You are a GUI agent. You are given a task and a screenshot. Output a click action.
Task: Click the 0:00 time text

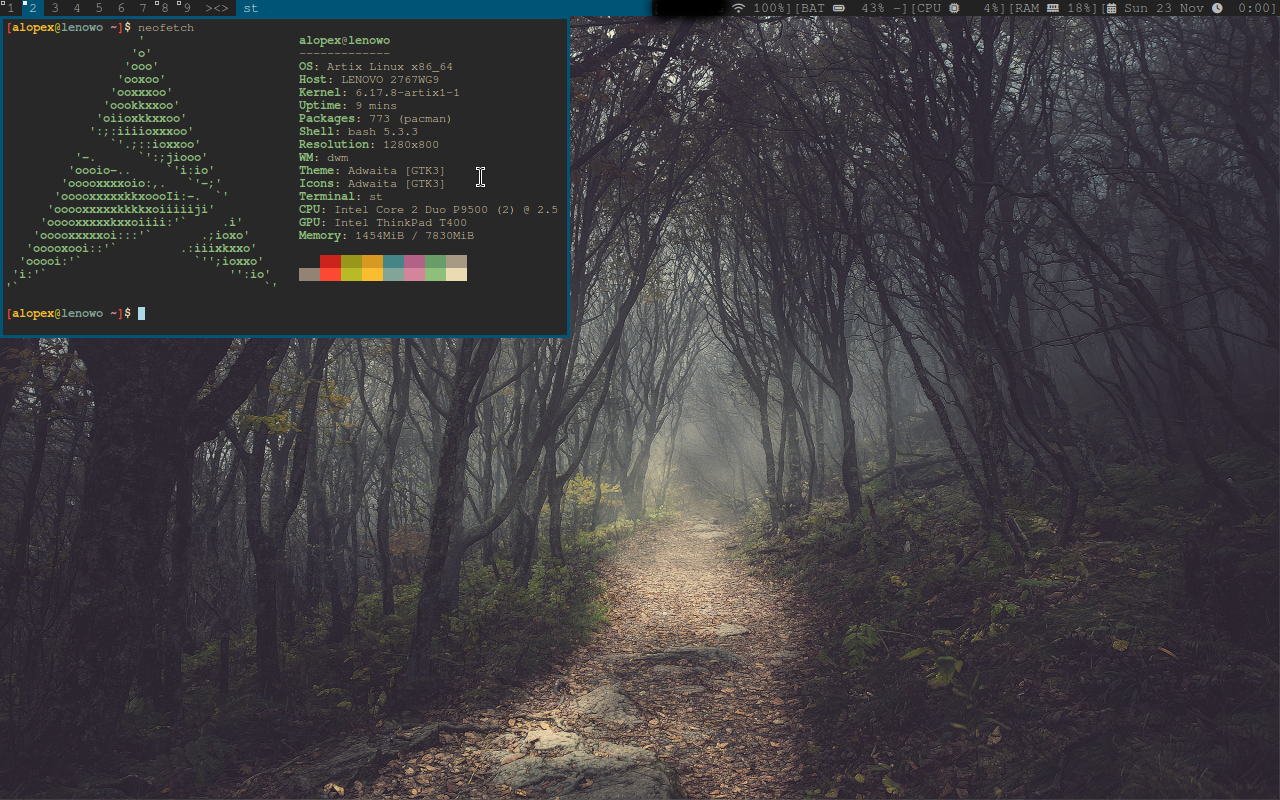(x=1254, y=8)
